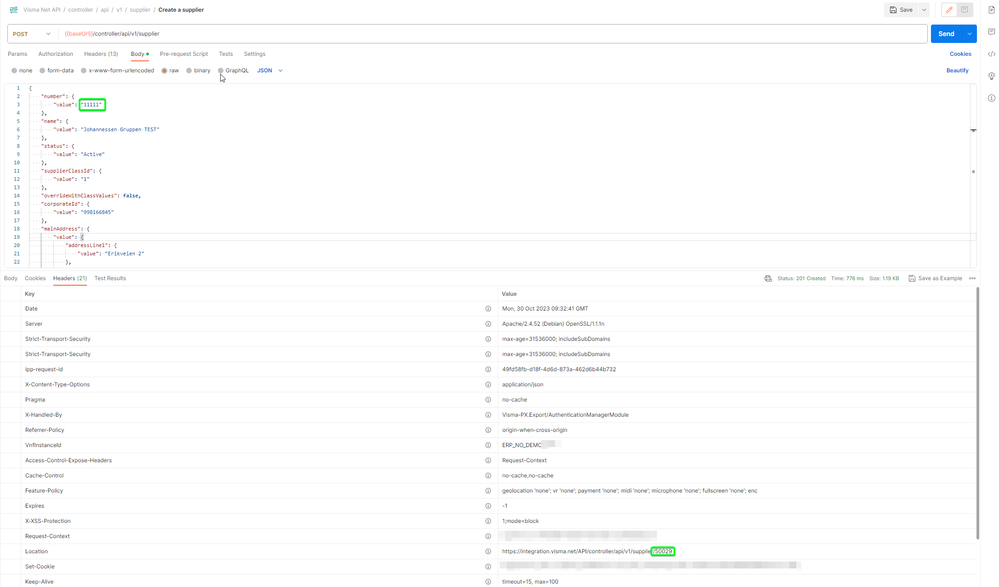Open the Pre-request Script tab
This screenshot has width=999, height=587.
(183, 54)
